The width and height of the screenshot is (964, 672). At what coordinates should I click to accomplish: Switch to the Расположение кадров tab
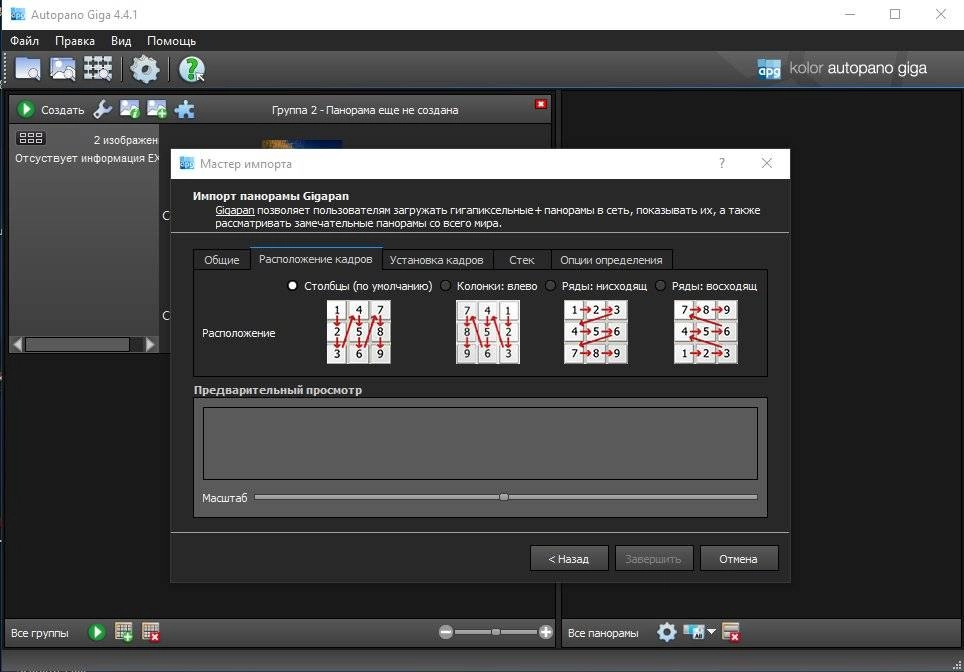[315, 259]
